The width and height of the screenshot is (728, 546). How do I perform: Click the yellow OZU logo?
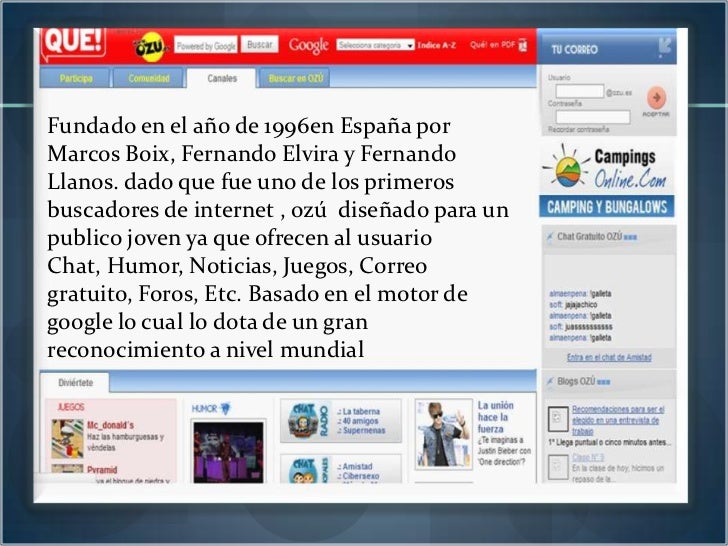150,47
